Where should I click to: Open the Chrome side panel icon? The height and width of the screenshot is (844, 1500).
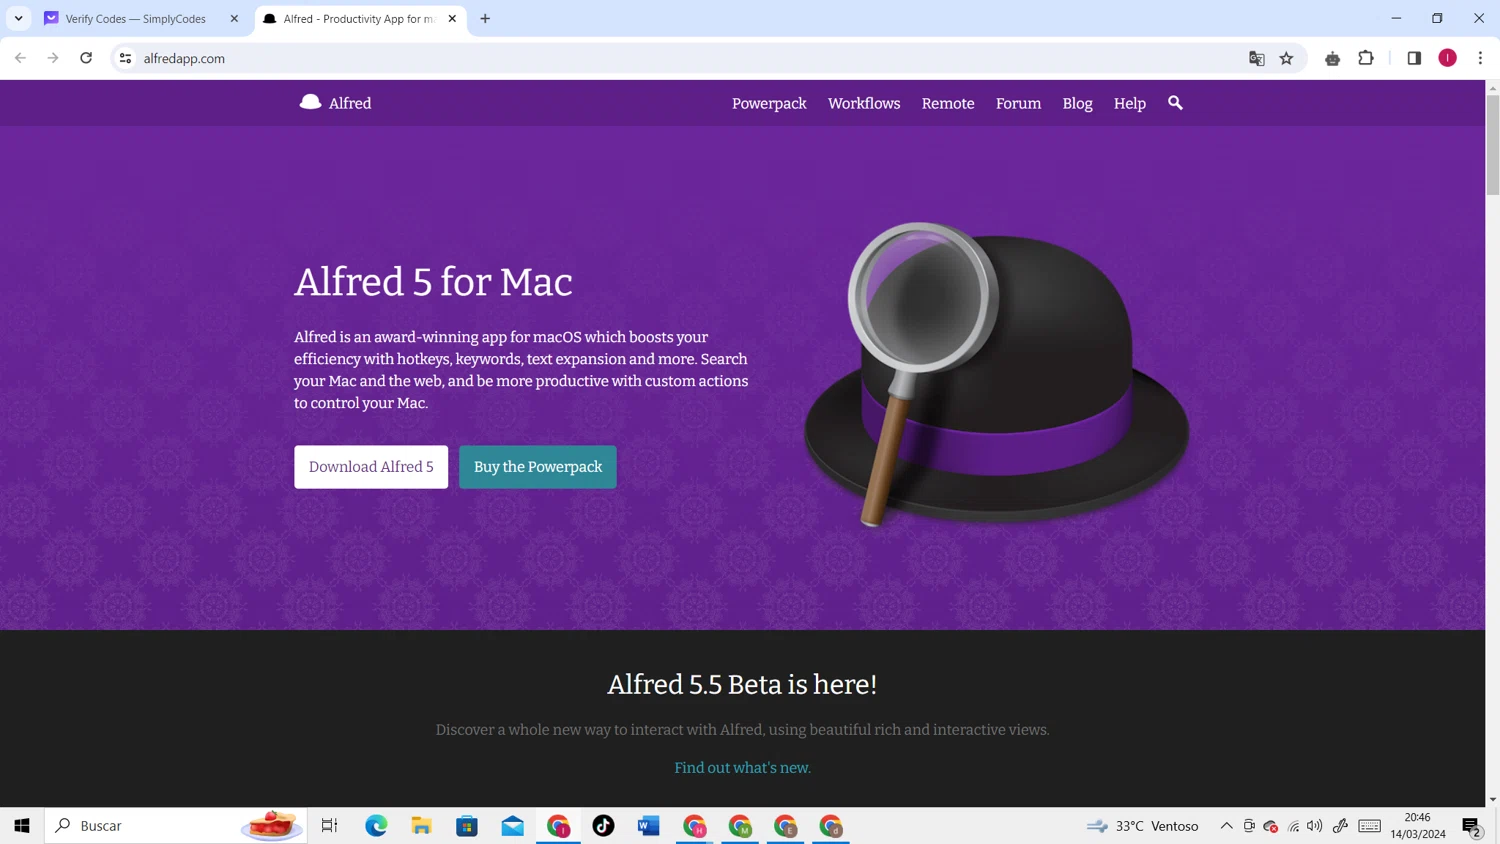1414,58
